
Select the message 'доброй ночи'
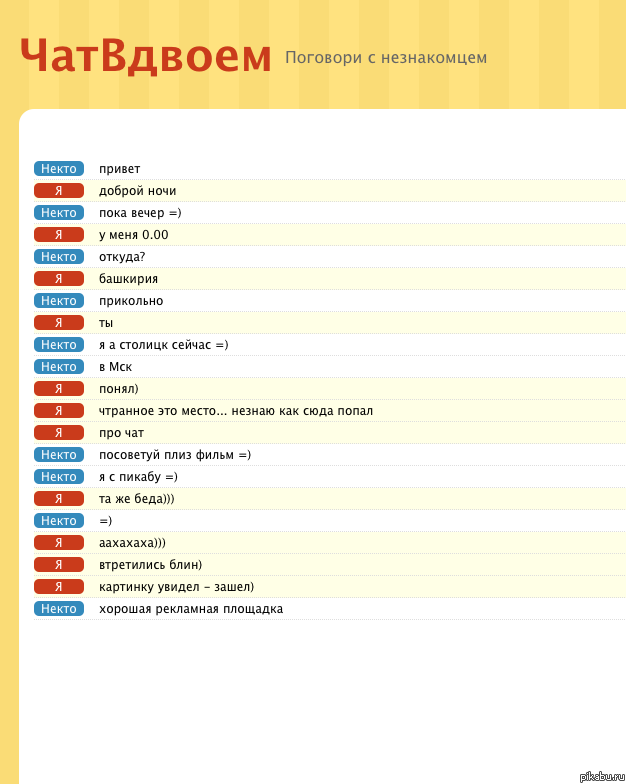[138, 191]
